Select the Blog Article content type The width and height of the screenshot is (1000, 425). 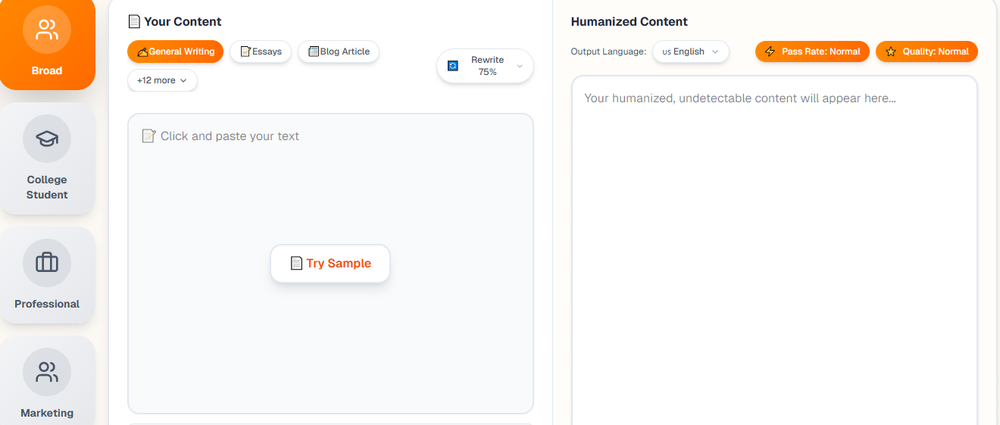(338, 51)
